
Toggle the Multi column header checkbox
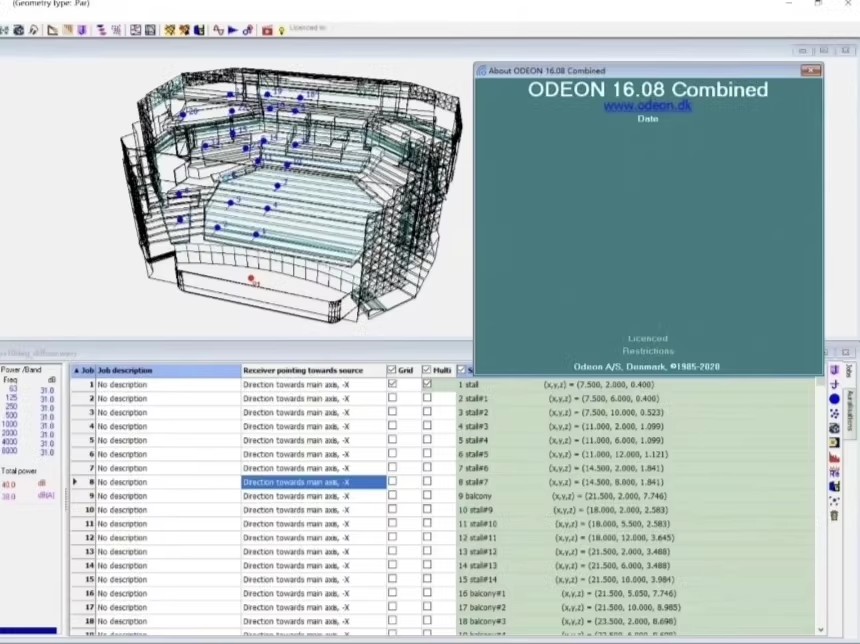click(x=427, y=370)
